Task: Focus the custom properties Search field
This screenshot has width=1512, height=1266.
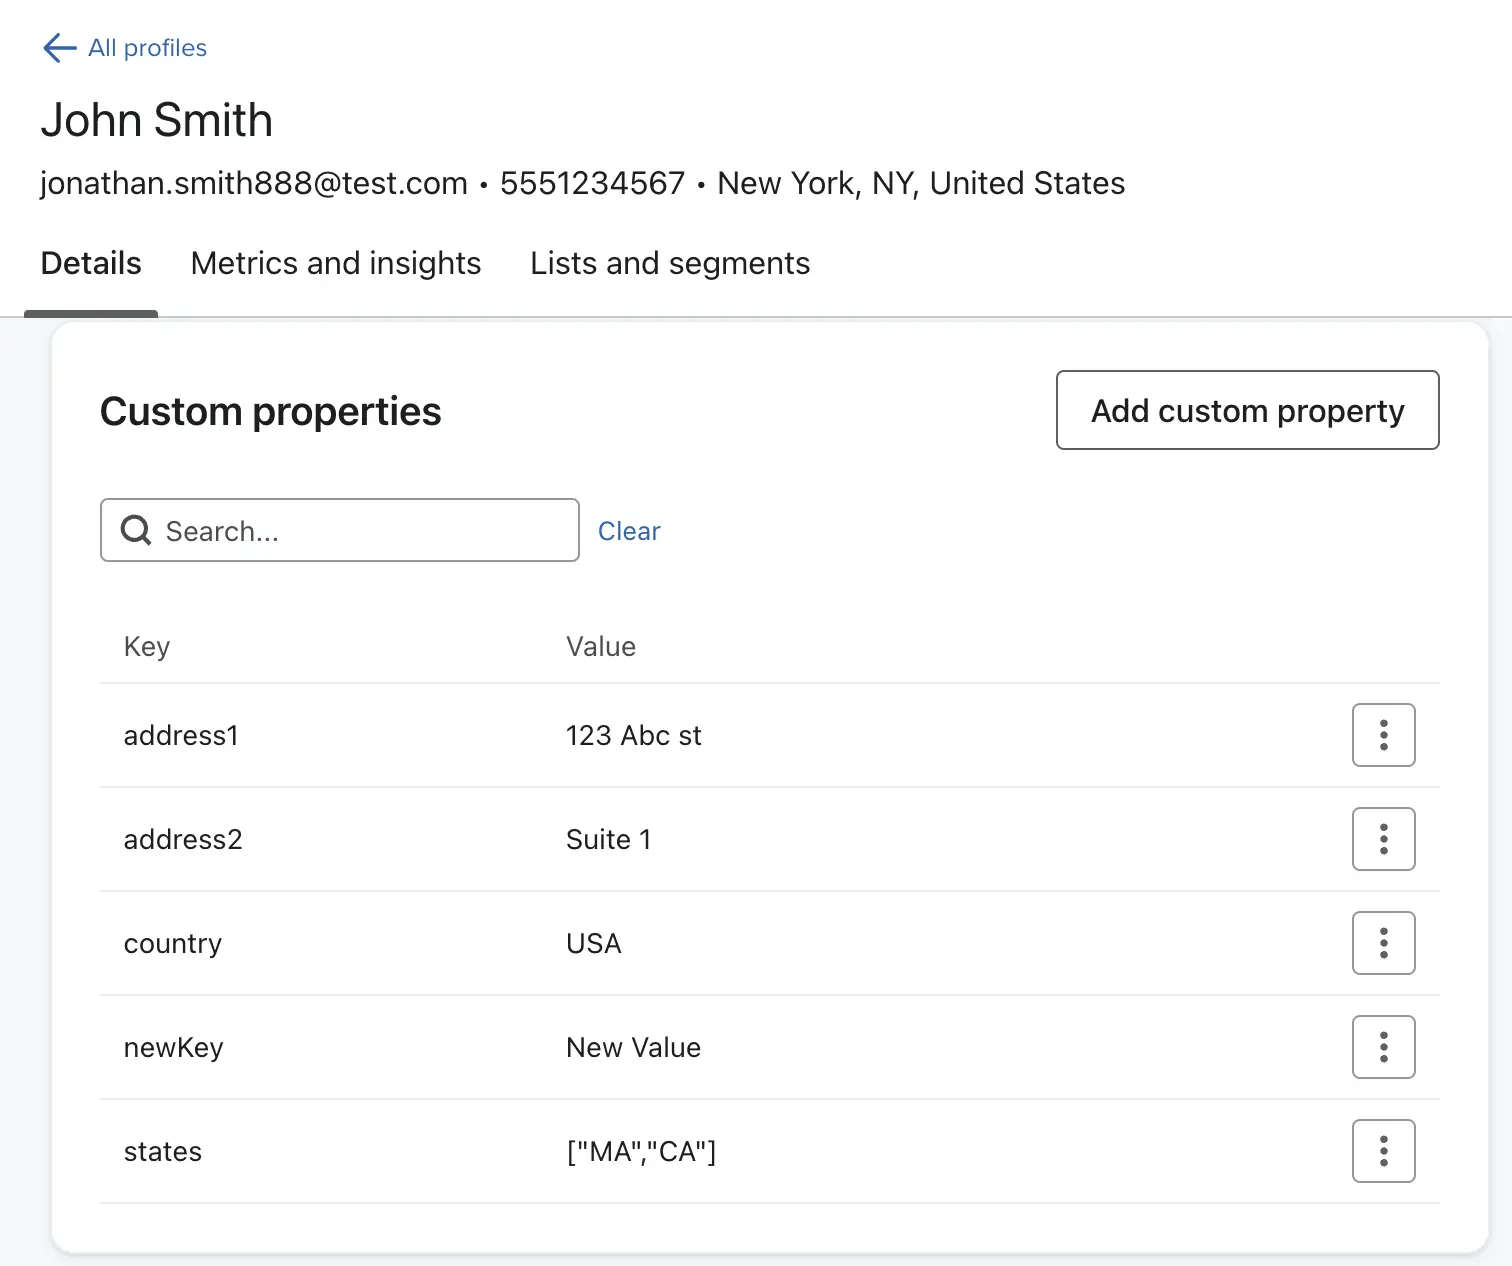Action: (x=360, y=531)
